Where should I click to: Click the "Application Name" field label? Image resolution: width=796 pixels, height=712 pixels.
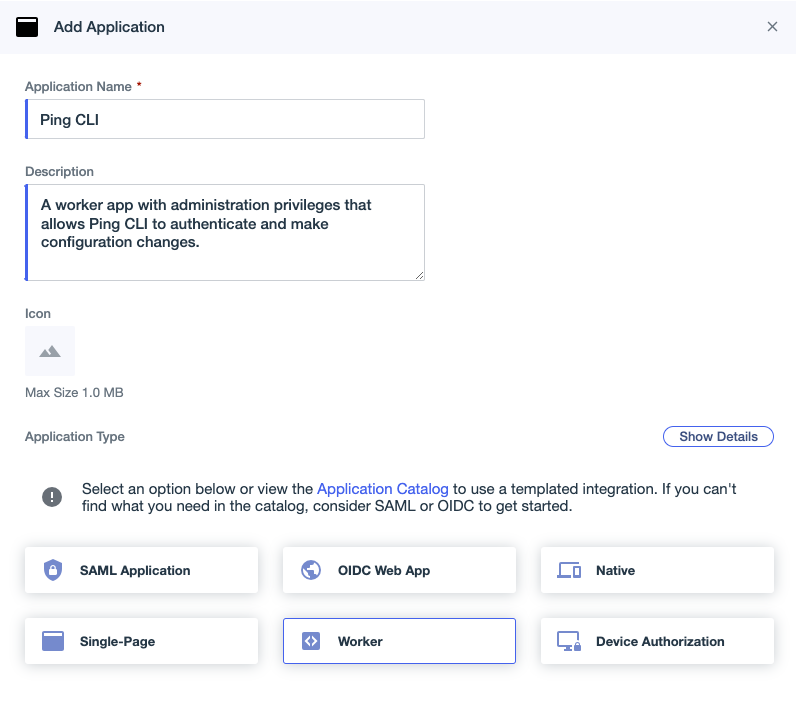(78, 87)
